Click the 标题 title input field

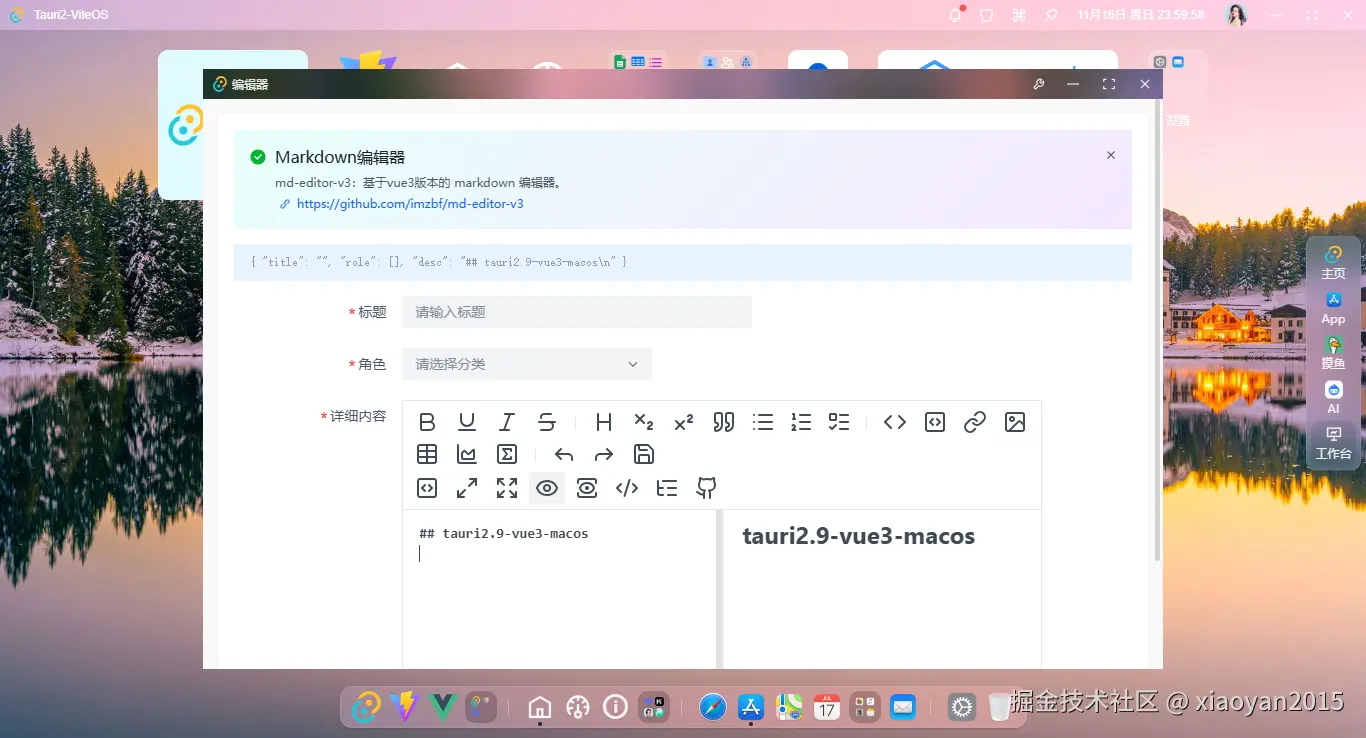[577, 311]
